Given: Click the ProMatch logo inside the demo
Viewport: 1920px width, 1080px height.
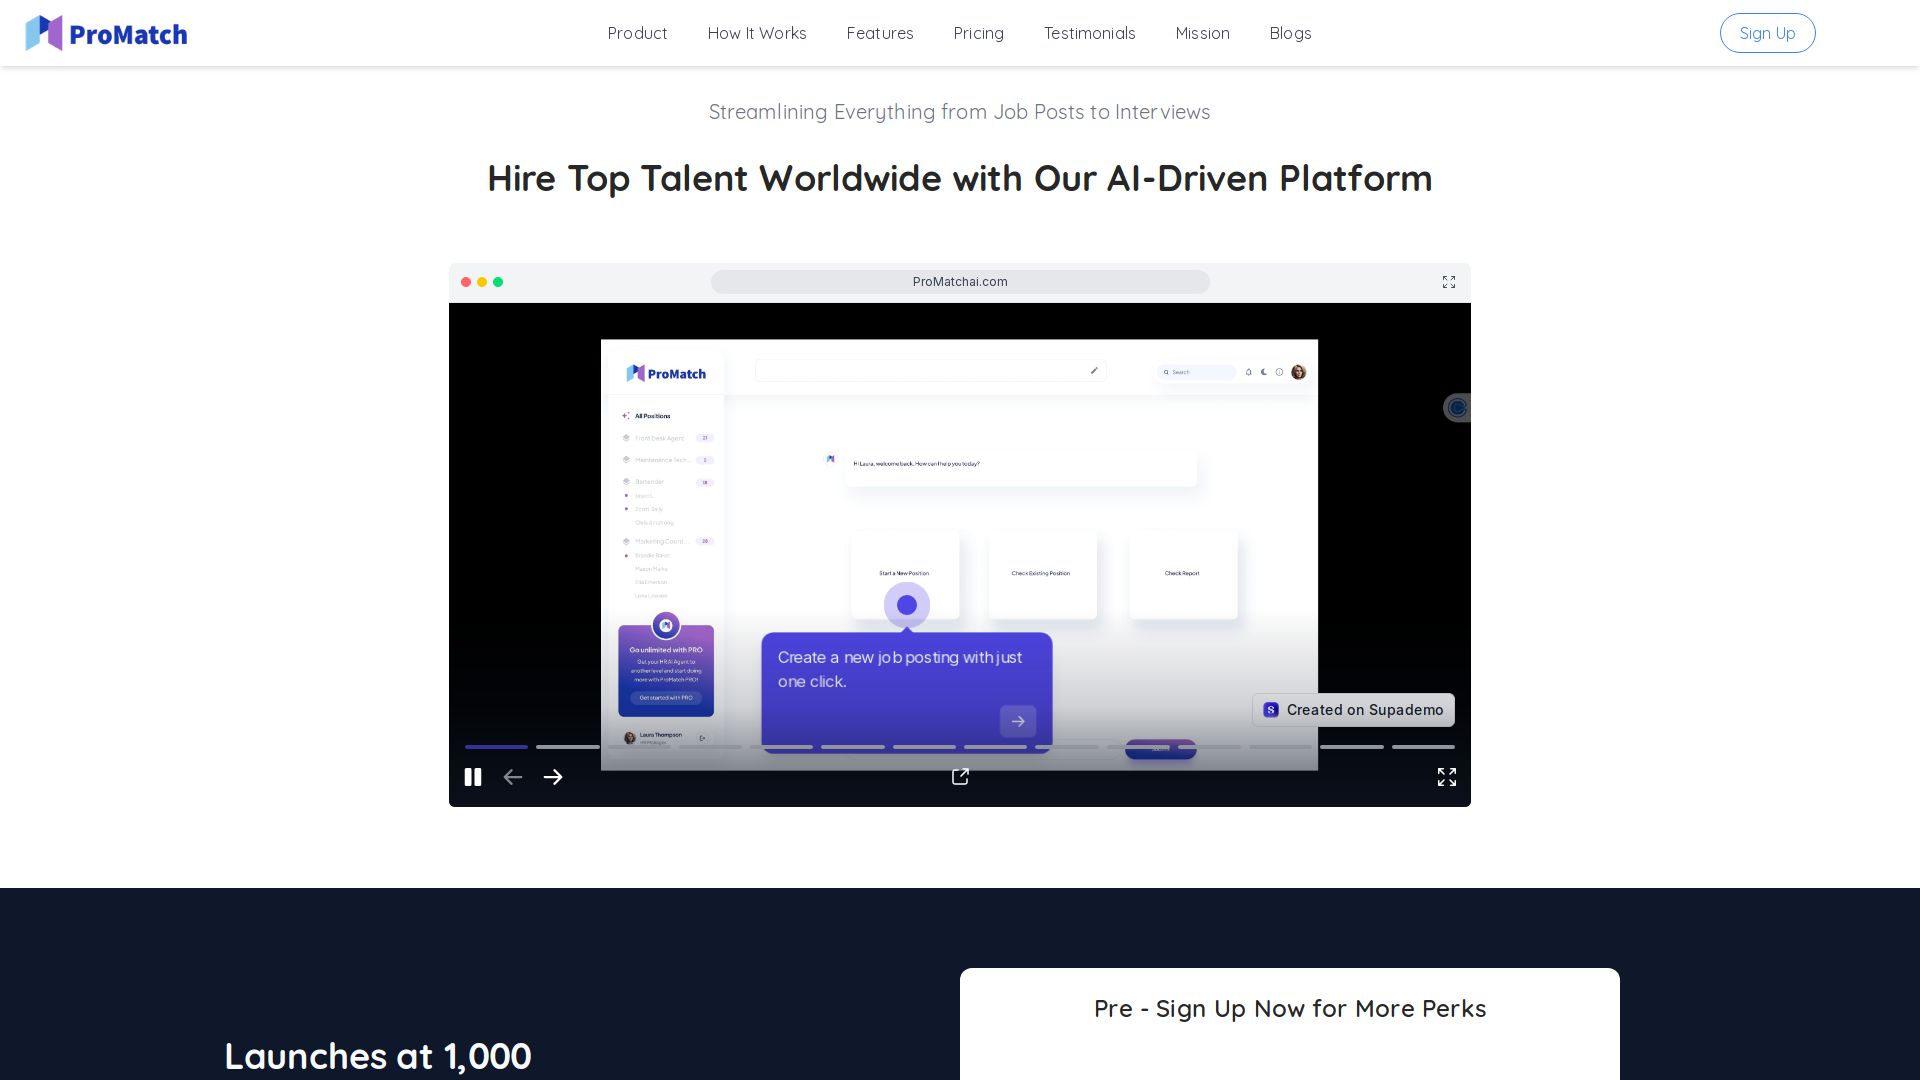Looking at the screenshot, I should pos(666,373).
